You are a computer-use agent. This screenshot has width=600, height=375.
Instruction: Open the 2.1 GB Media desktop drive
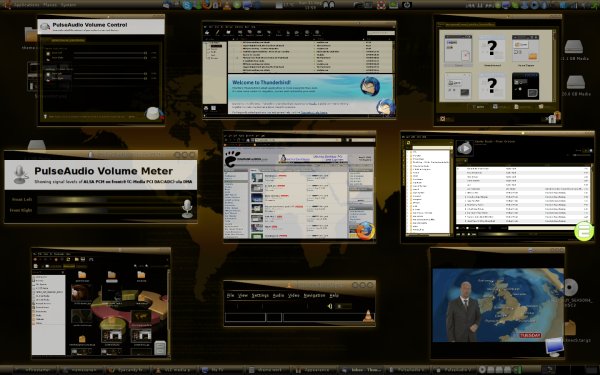pyautogui.click(x=574, y=50)
